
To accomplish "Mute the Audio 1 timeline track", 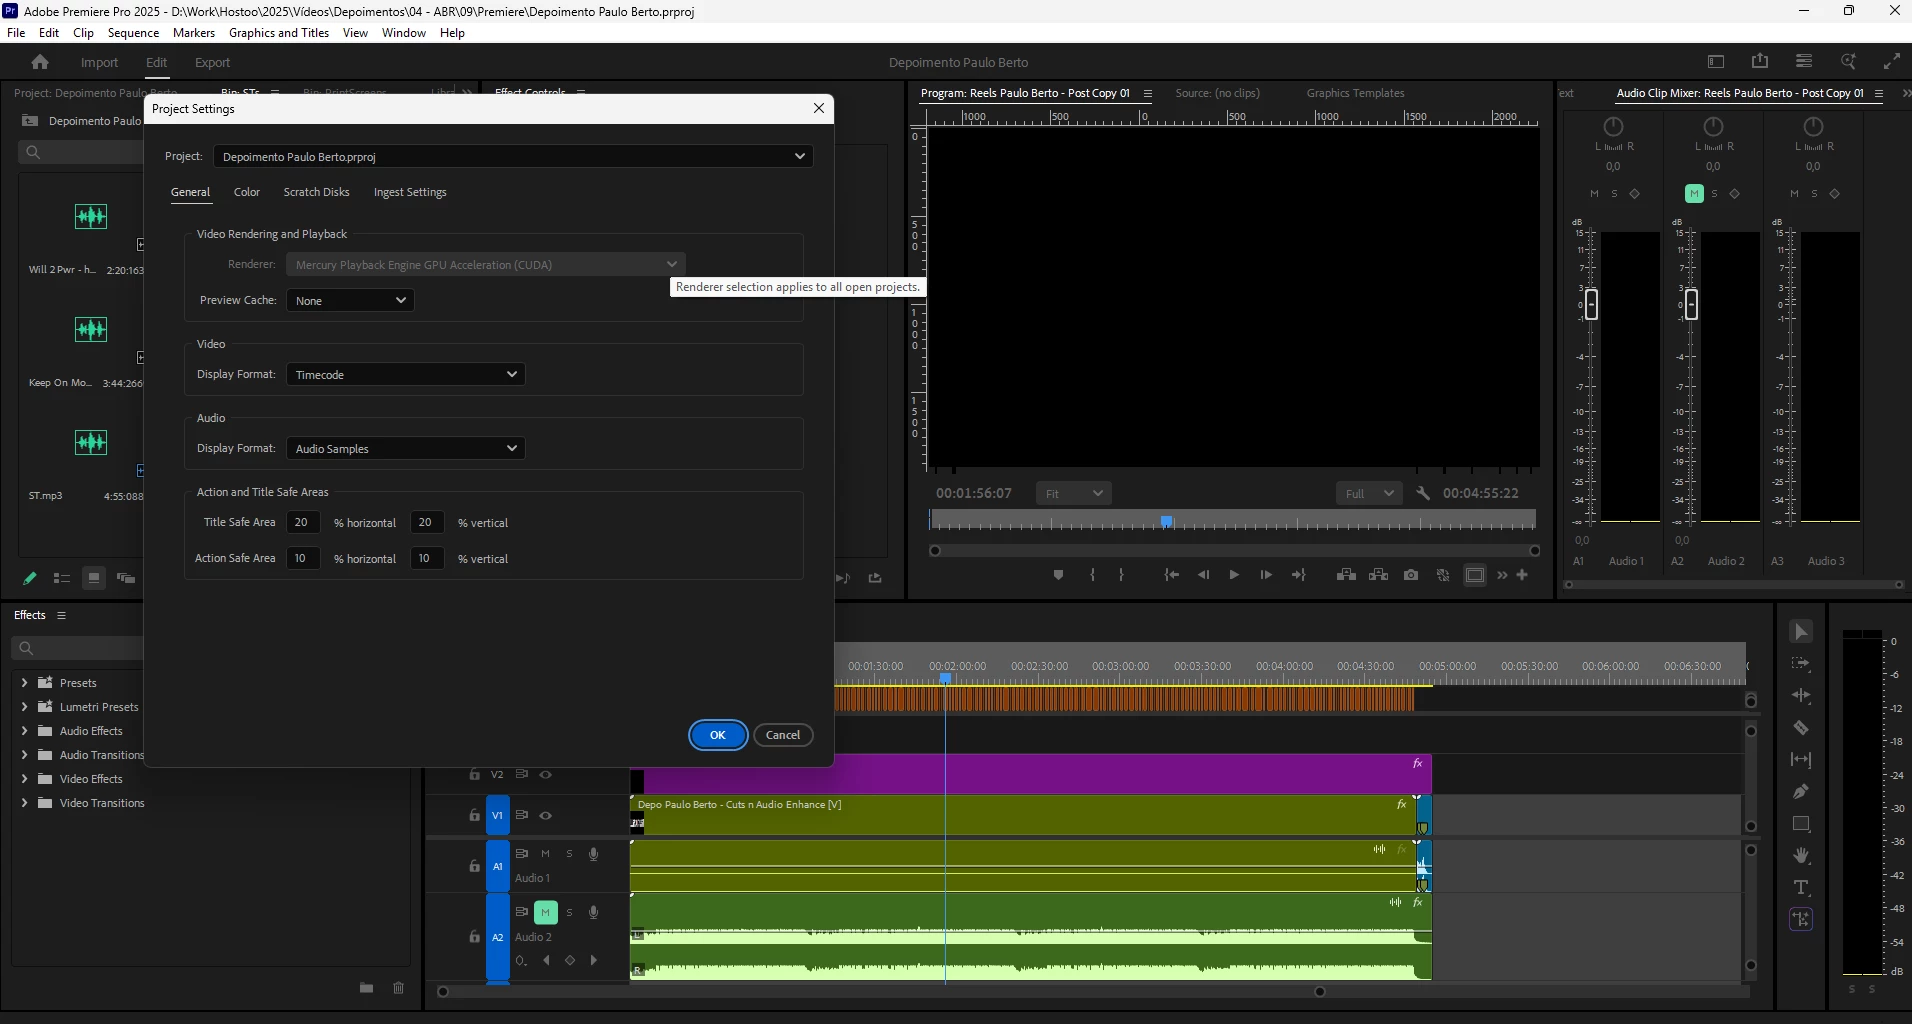I will pyautogui.click(x=545, y=854).
